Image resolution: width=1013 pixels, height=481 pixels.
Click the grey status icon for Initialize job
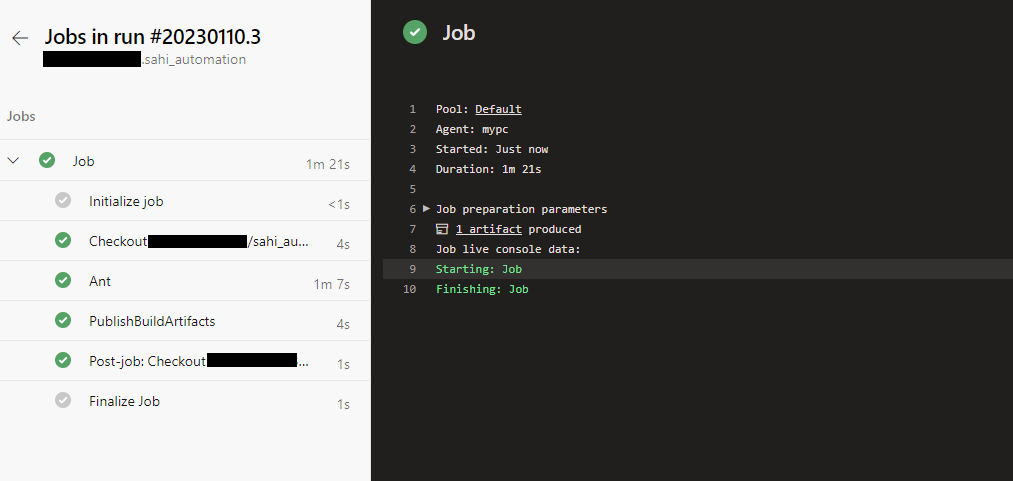pos(63,201)
